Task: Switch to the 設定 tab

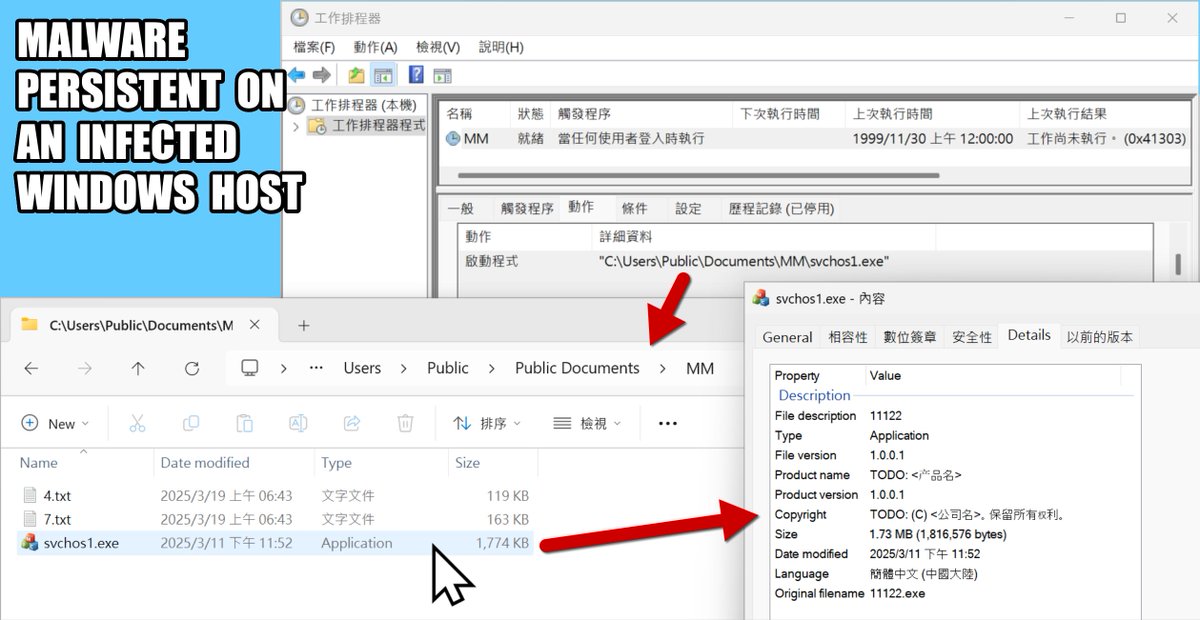Action: point(688,209)
